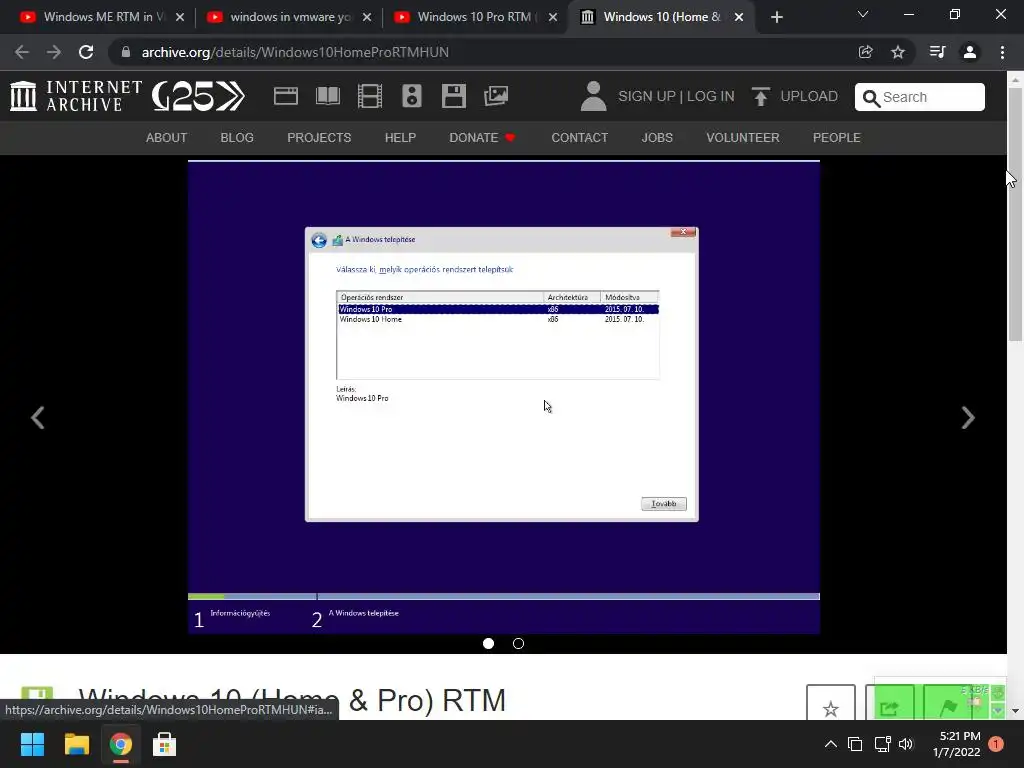Screen dimensions: 1024x768
Task: Open BLOG in navigation bar
Action: 237,138
